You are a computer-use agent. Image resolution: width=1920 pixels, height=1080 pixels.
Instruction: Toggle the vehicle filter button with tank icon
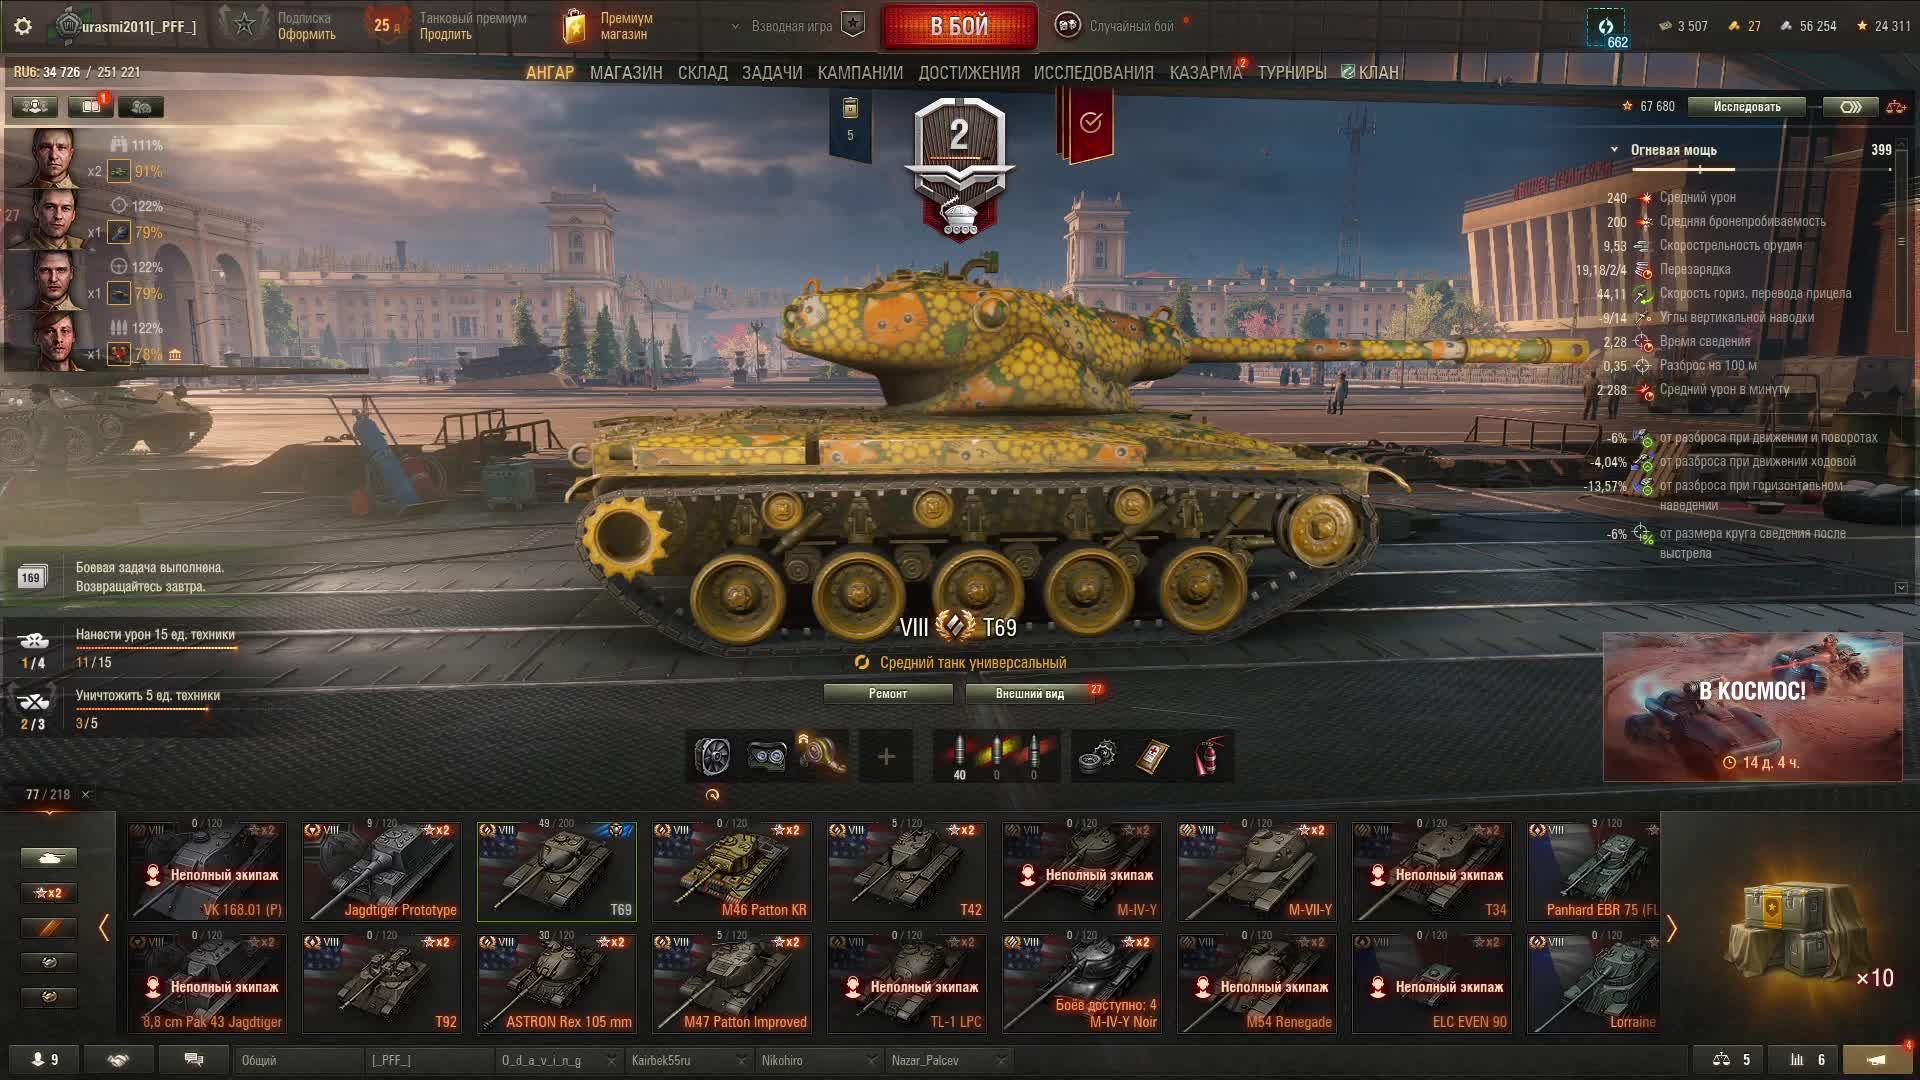tap(48, 858)
